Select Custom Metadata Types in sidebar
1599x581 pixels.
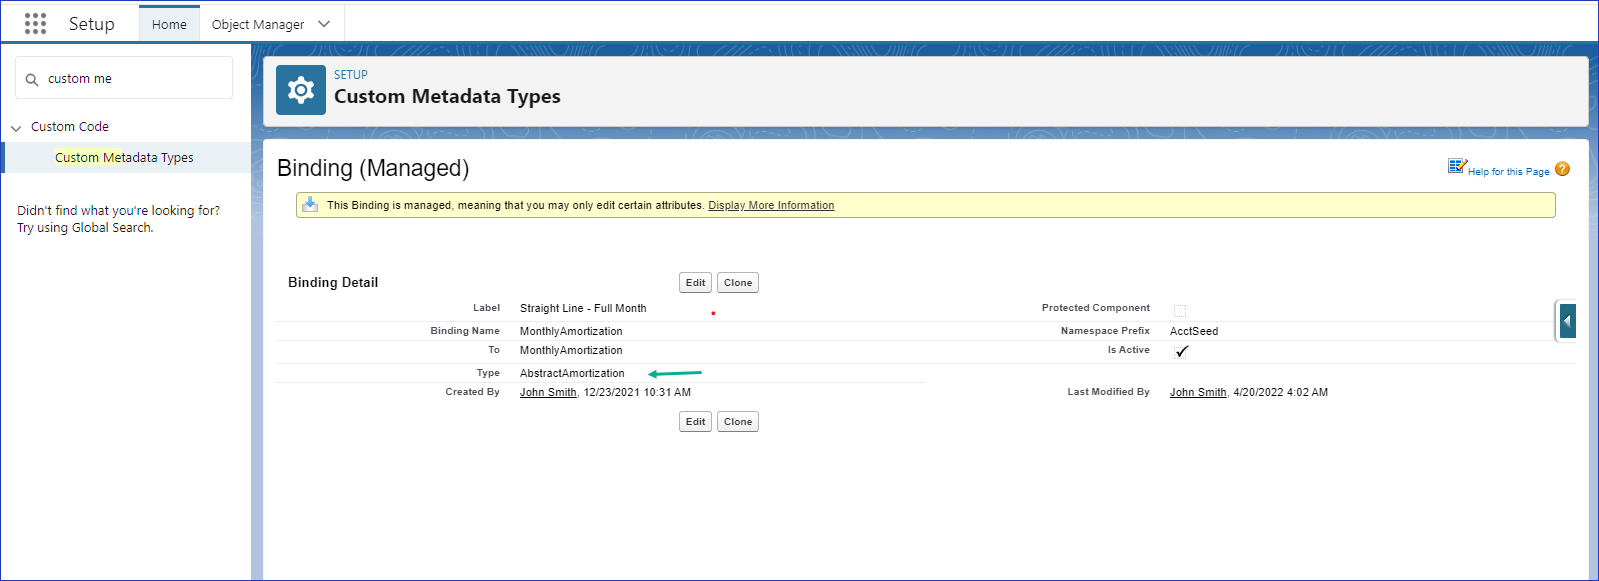coord(124,158)
